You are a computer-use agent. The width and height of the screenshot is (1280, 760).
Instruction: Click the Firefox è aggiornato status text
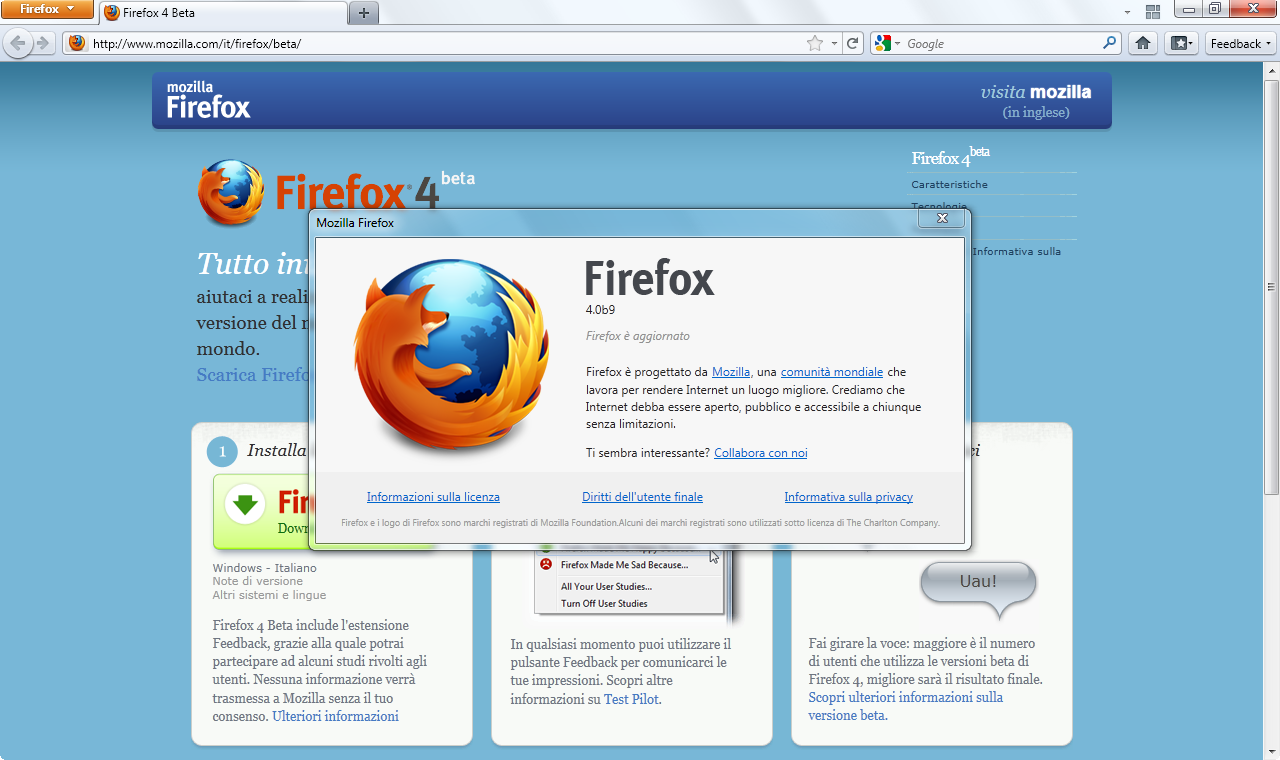[638, 336]
